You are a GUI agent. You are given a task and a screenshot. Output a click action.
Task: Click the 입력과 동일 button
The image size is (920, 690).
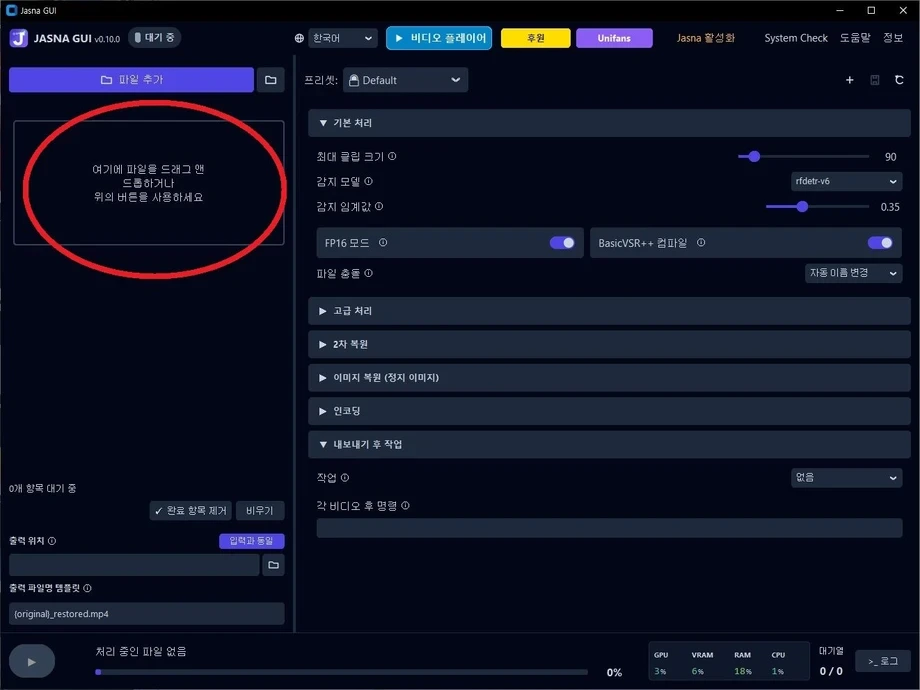point(252,541)
